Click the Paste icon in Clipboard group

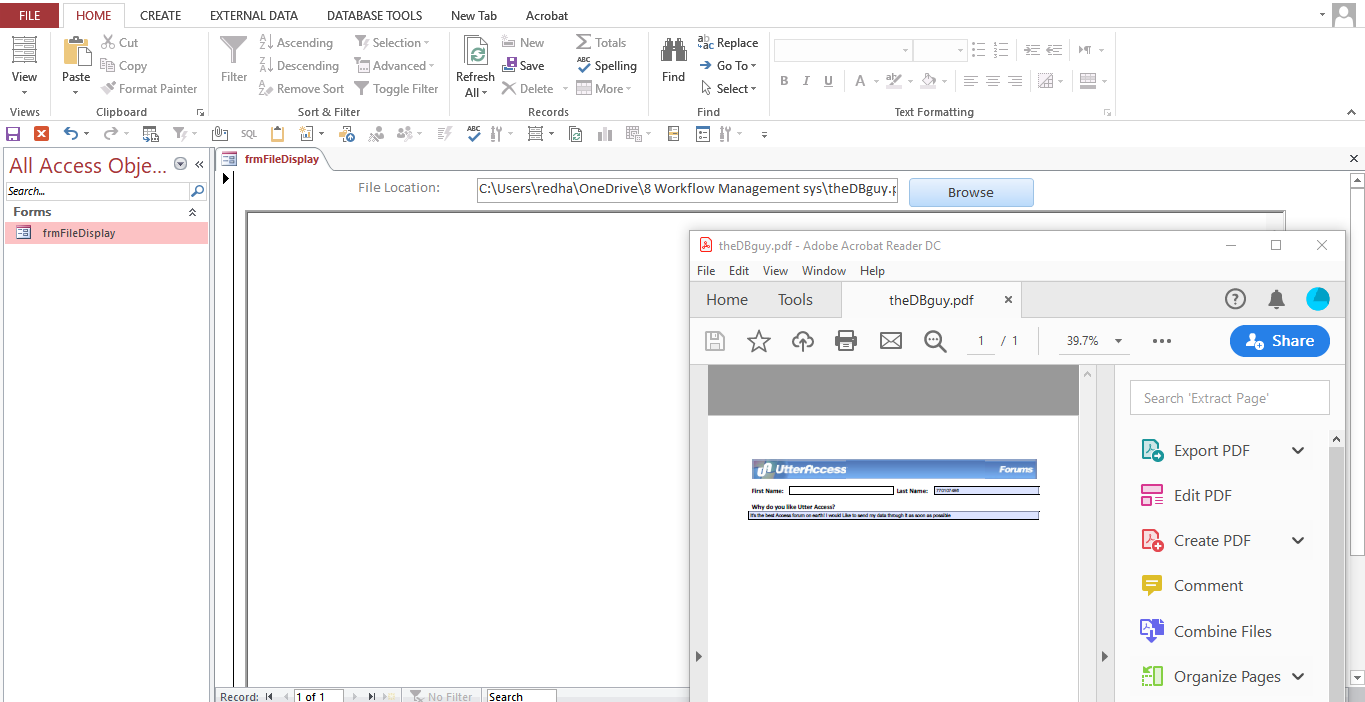[x=76, y=52]
